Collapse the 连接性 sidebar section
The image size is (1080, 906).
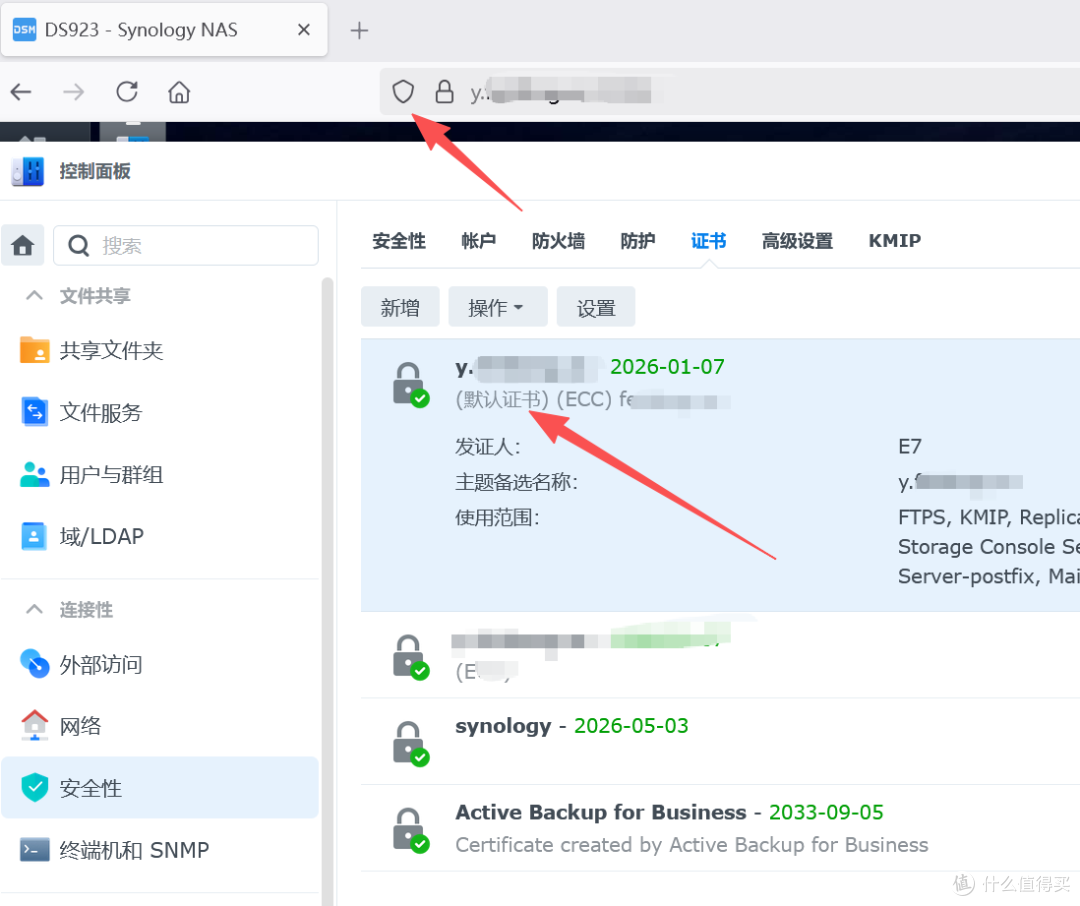tap(33, 609)
